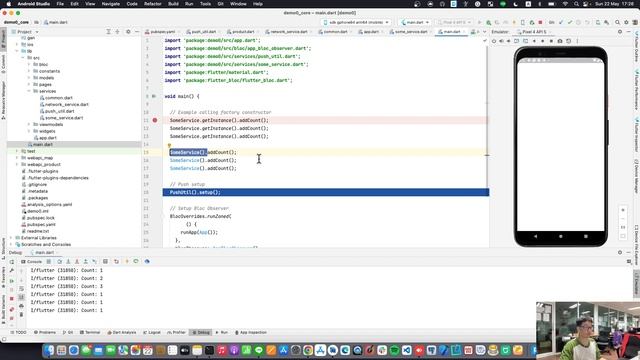Take emulator screenshot with camera icon

pyautogui.click(x=560, y=41)
